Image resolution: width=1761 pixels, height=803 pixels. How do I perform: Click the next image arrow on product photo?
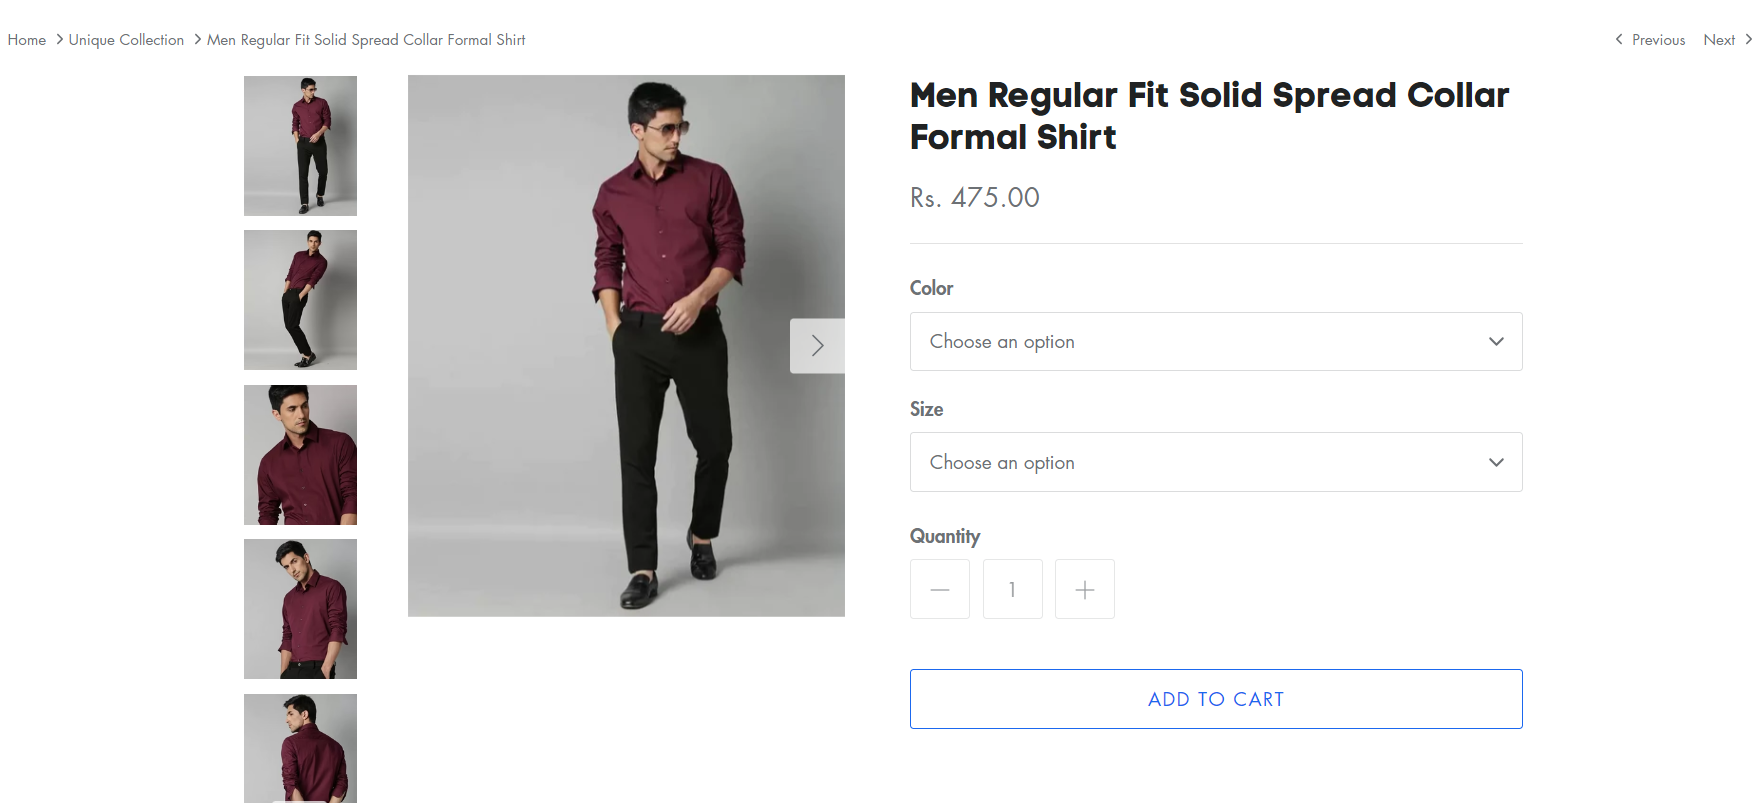click(x=817, y=346)
